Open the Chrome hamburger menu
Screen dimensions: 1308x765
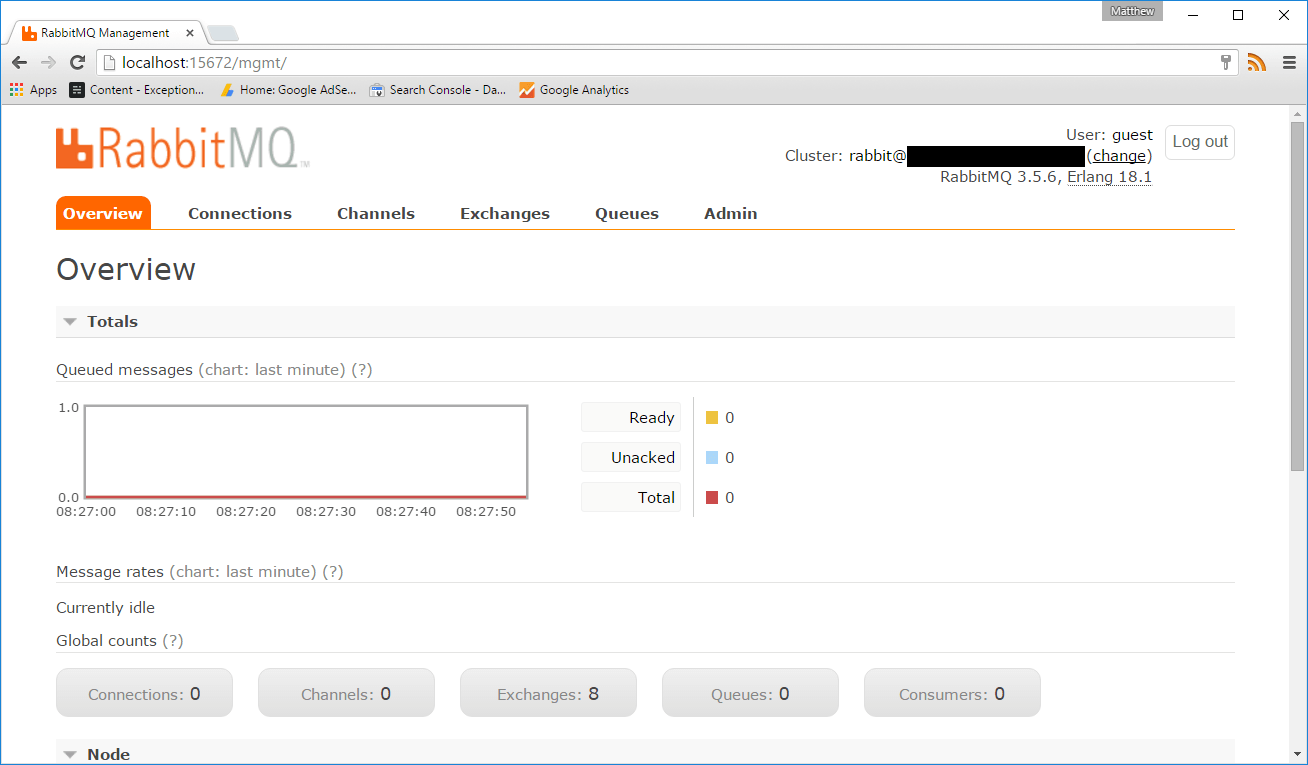pyautogui.click(x=1289, y=62)
